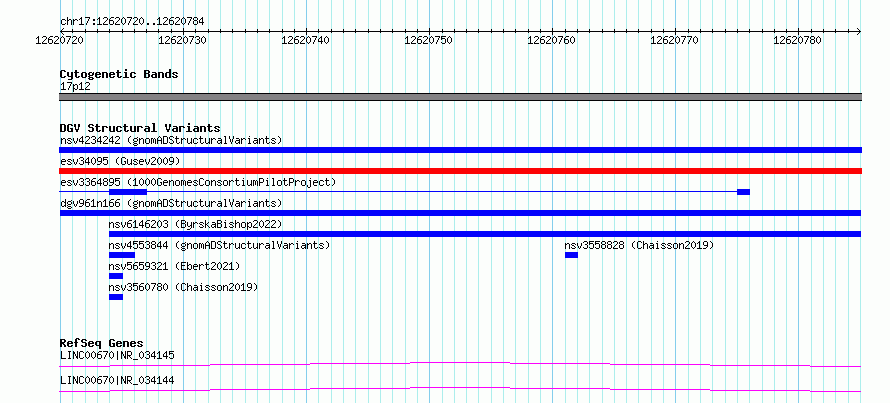890x403 pixels.
Task: Click the LINC00670|NR_034145 gene label
Action: pyautogui.click(x=117, y=355)
